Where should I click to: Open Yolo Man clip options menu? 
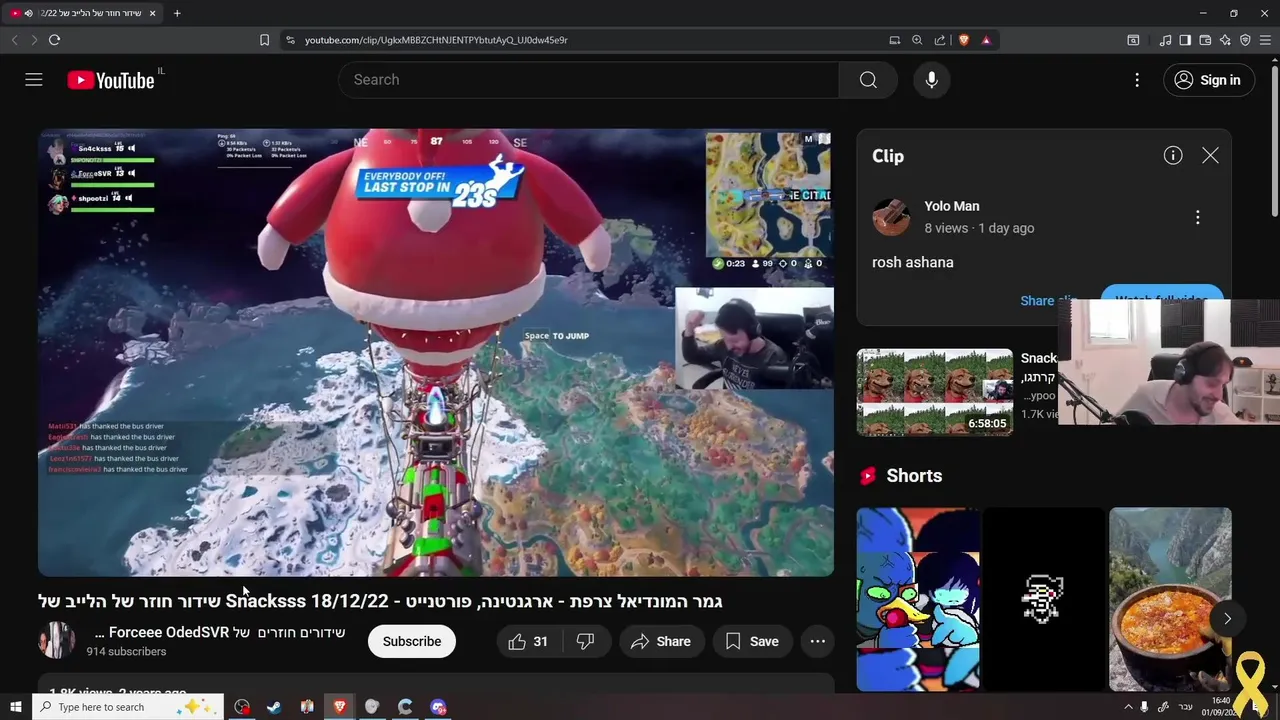coord(1197,217)
